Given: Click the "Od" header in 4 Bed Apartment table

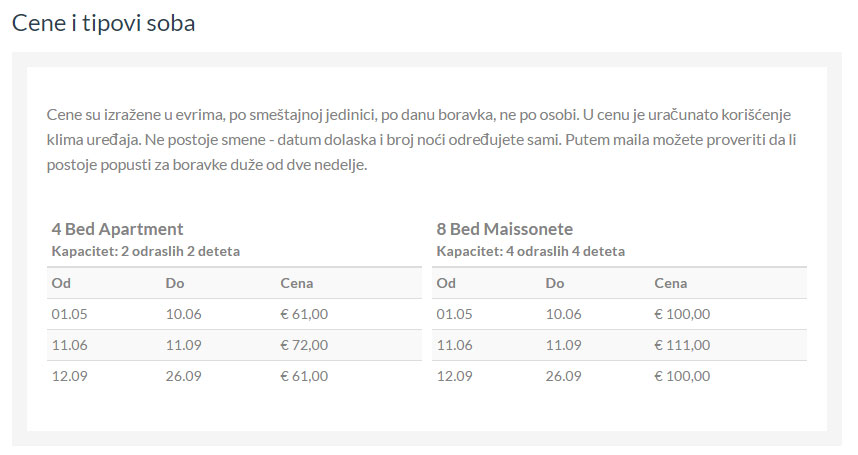Looking at the screenshot, I should 61,283.
